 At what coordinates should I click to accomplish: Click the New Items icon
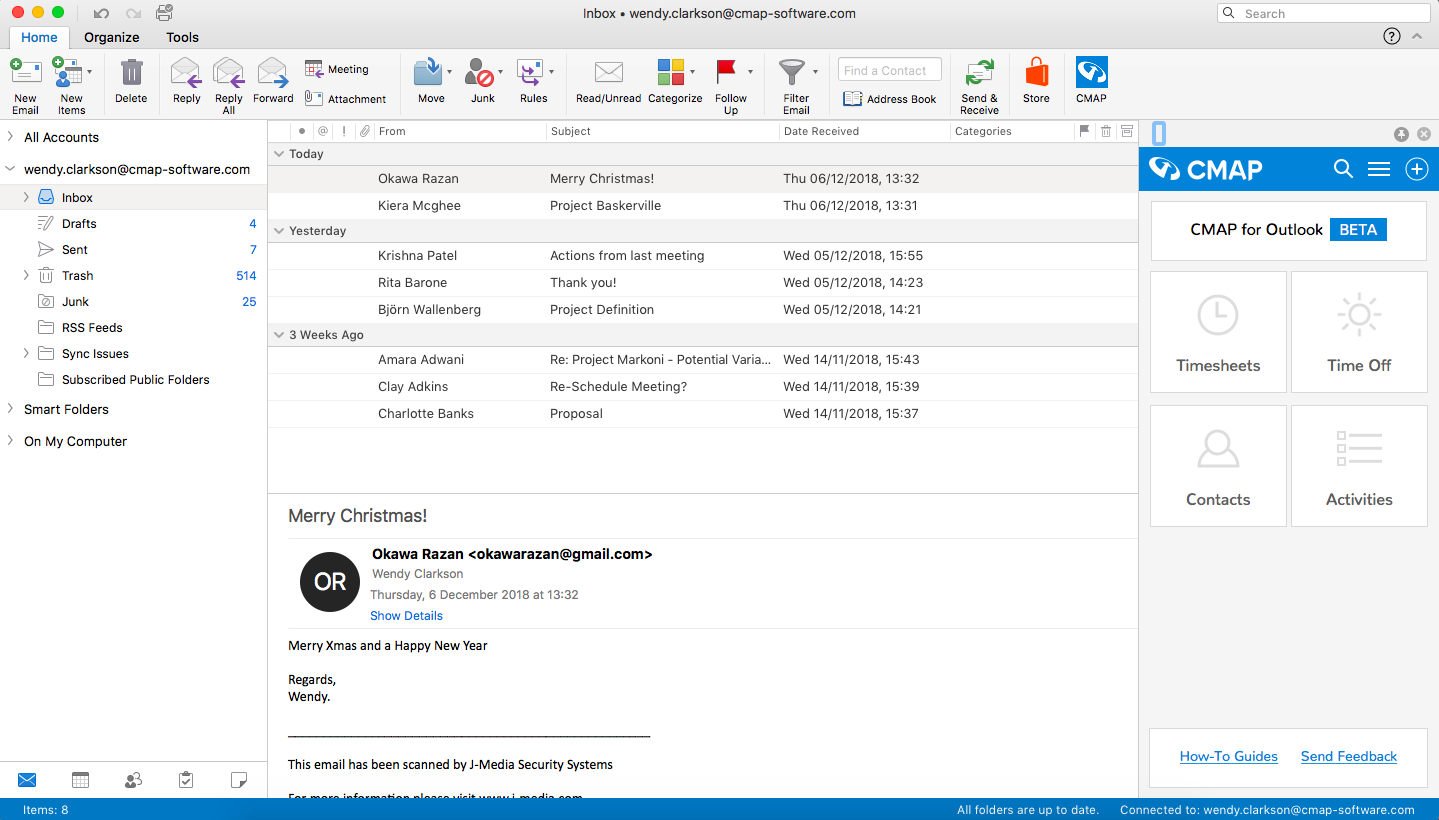coord(67,73)
